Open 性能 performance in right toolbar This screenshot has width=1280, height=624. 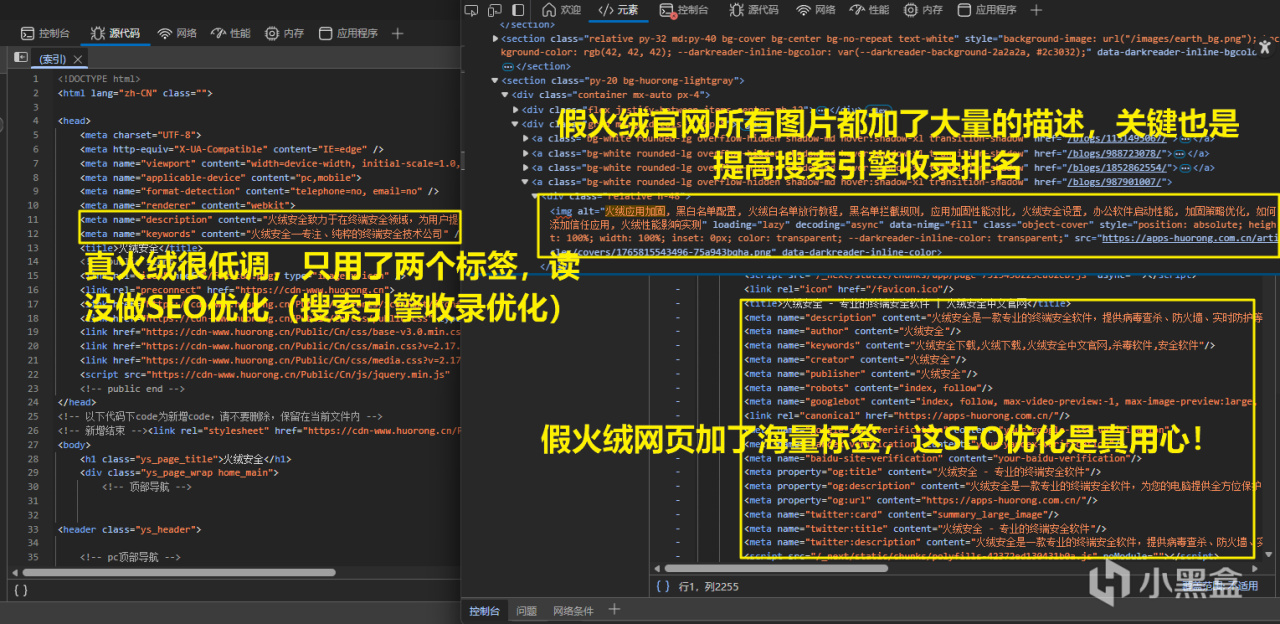pyautogui.click(x=868, y=10)
